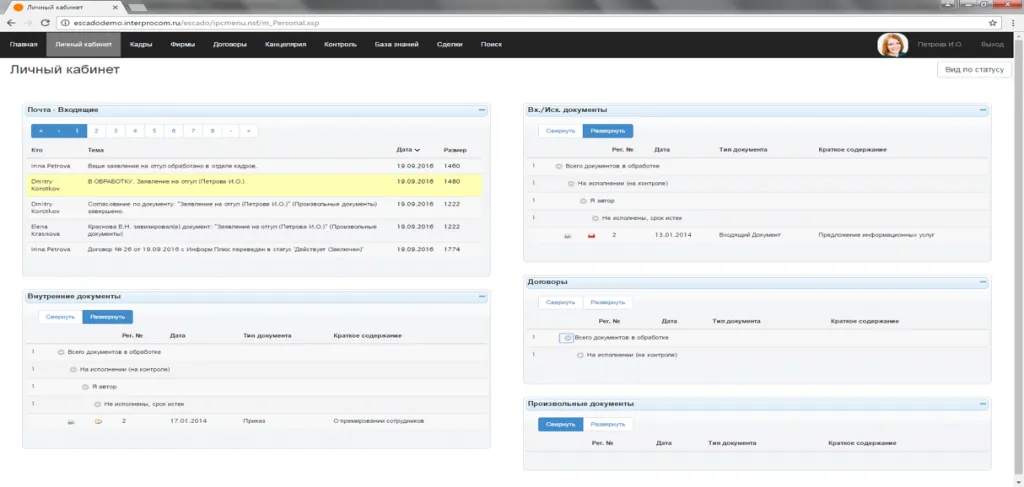The height and width of the screenshot is (487, 1024).
Task: Open the Chrome three-dot menu
Action: pyautogui.click(x=1012, y=21)
